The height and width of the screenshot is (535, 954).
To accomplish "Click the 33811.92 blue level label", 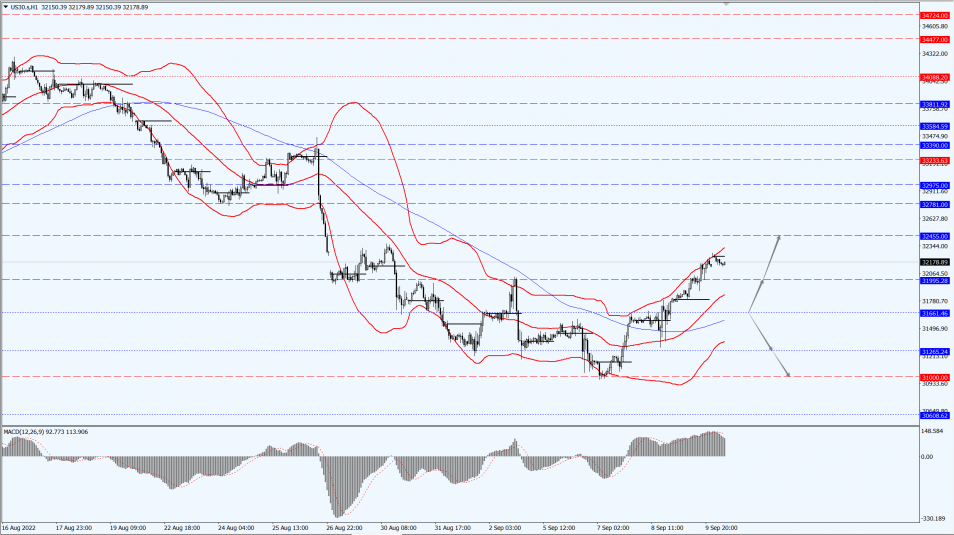I will pyautogui.click(x=934, y=103).
